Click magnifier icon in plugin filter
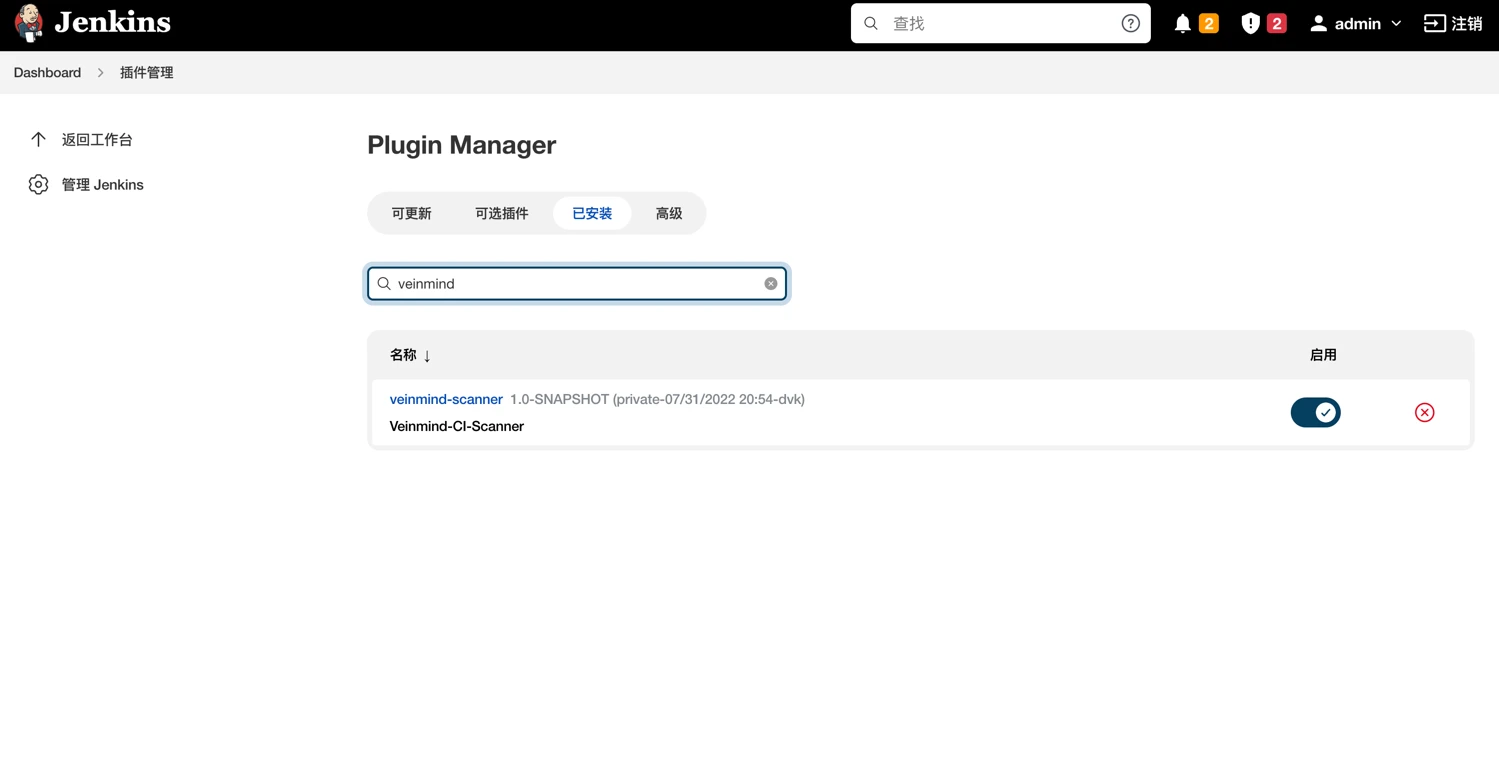The image size is (1499, 768). click(x=384, y=284)
